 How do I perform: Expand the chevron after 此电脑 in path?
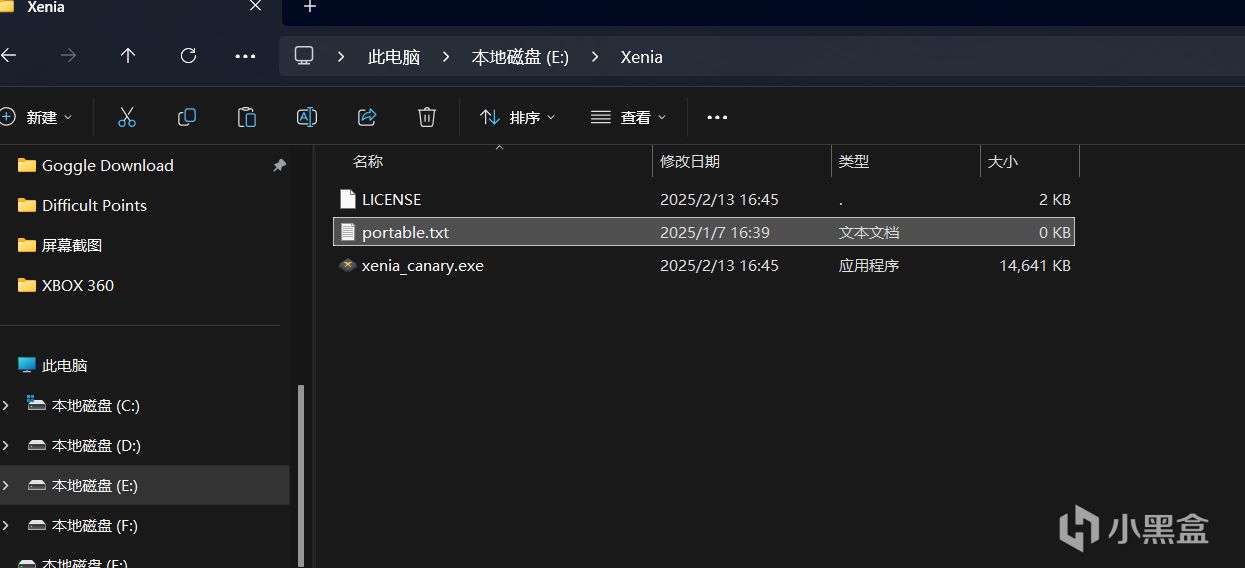(445, 57)
